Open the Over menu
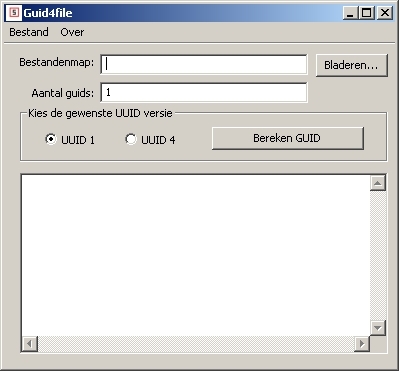Image resolution: width=399 pixels, height=371 pixels. tap(72, 32)
